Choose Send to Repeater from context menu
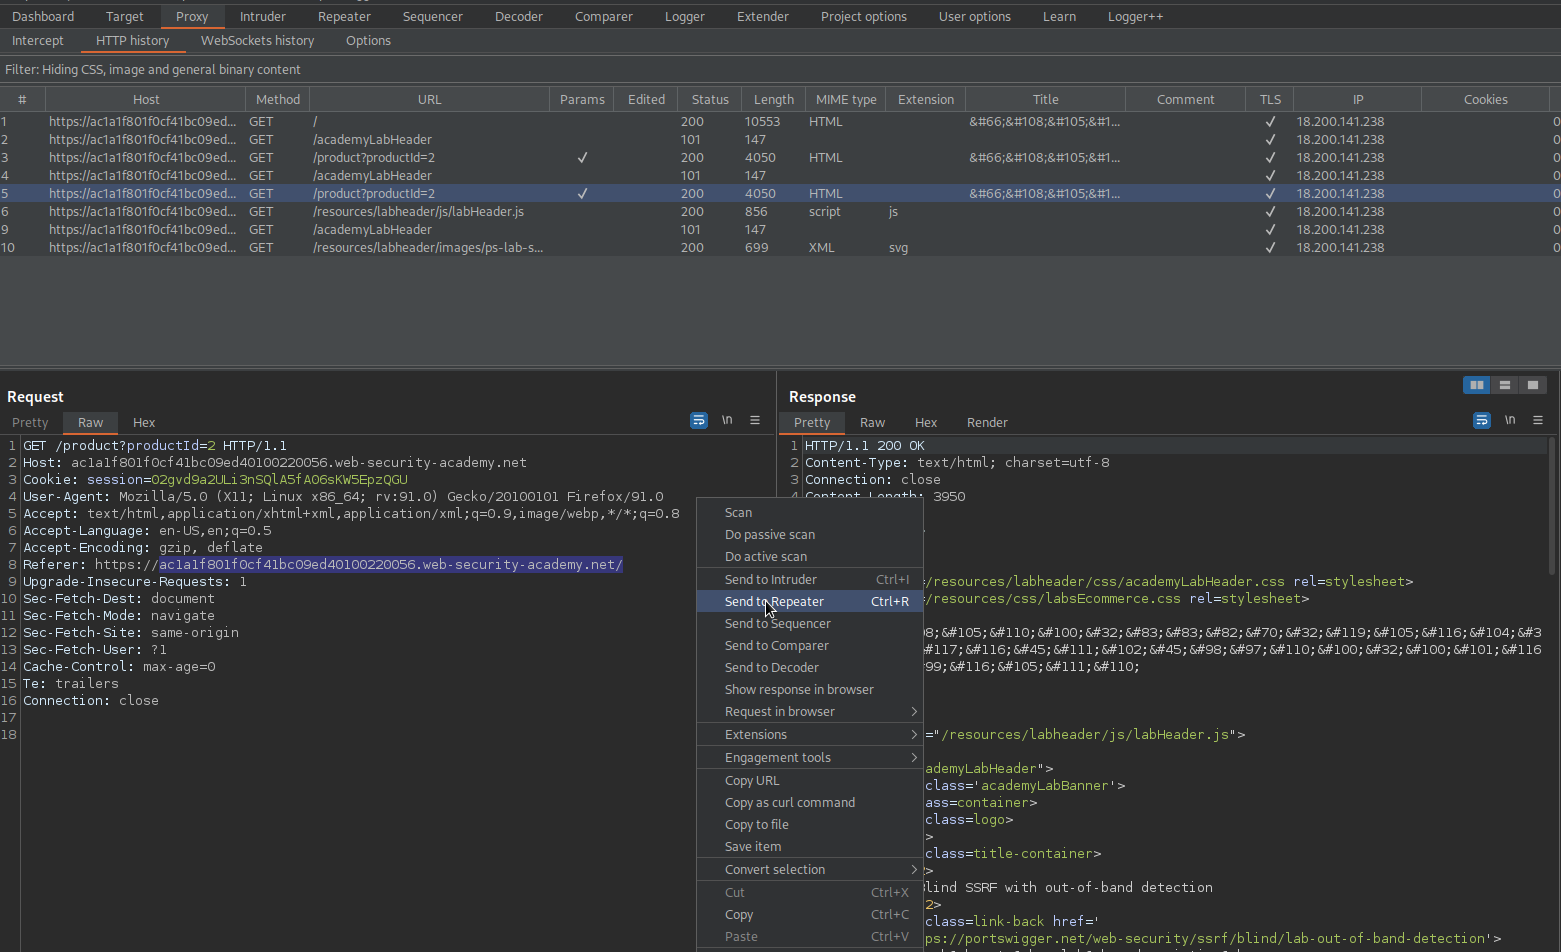This screenshot has height=952, width=1561. point(809,602)
